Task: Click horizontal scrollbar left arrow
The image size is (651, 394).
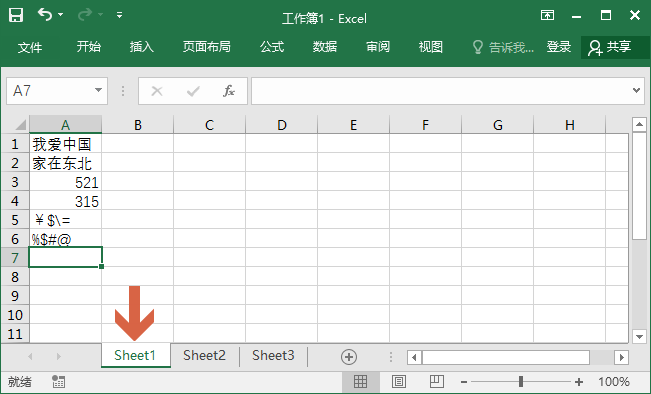Action: pyautogui.click(x=414, y=357)
